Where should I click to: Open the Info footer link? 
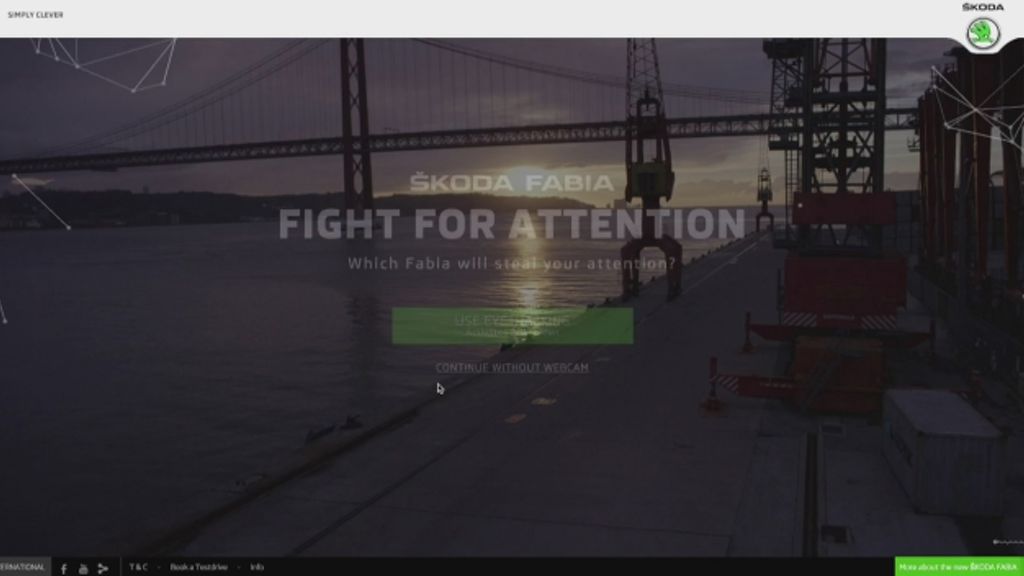[257, 567]
